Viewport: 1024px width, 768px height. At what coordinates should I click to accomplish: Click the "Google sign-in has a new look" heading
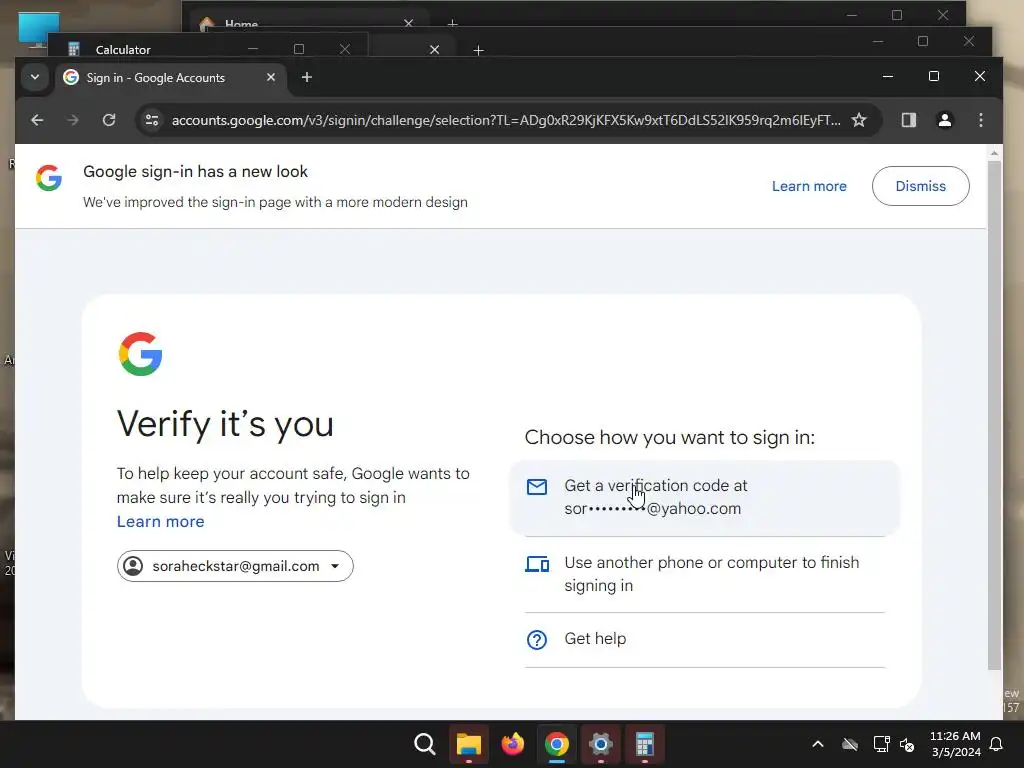point(195,172)
